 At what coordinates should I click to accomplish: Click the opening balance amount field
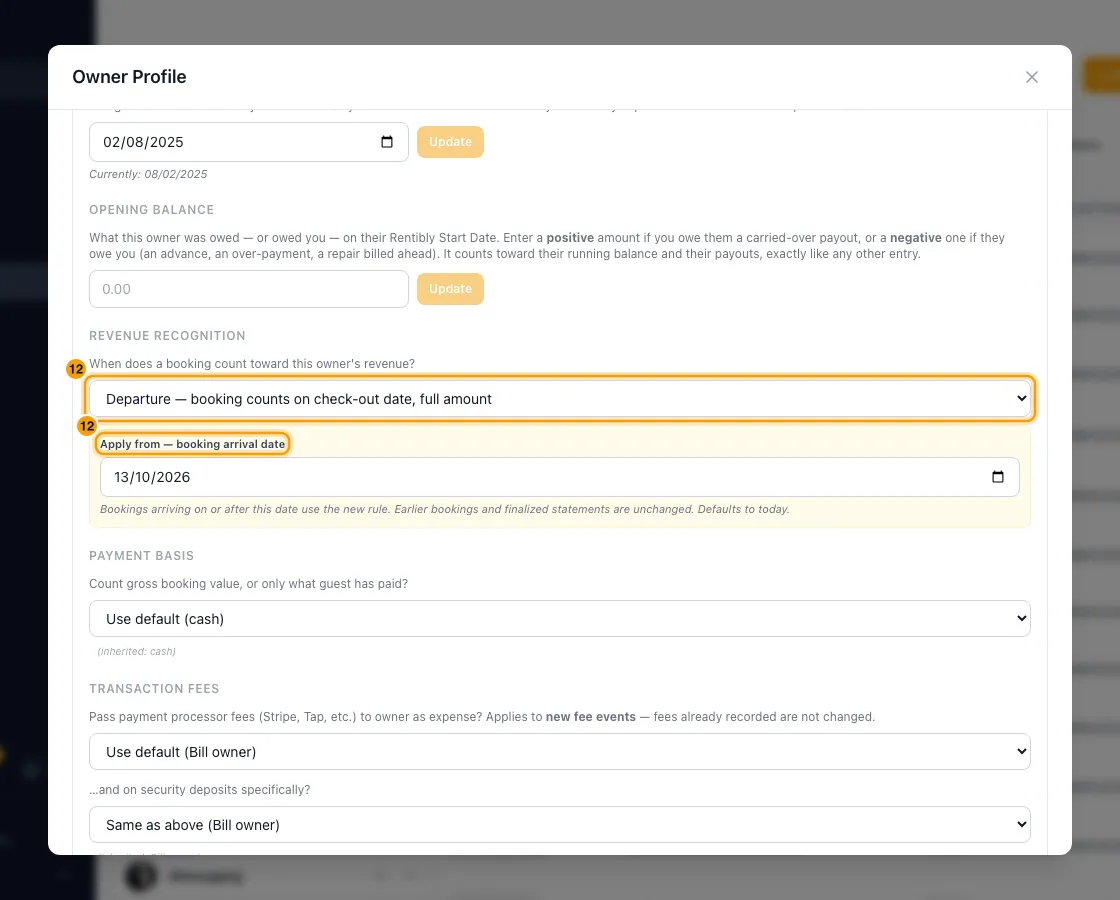pos(249,289)
